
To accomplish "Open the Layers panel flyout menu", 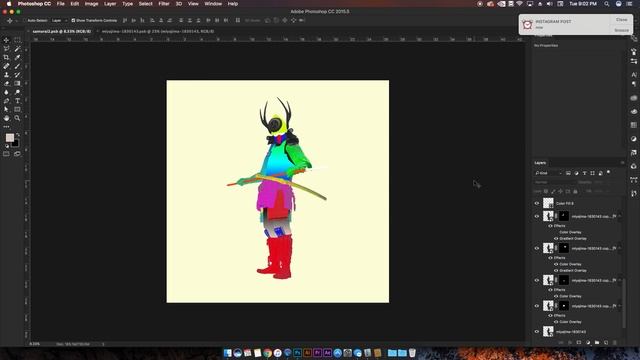I will tap(622, 162).
